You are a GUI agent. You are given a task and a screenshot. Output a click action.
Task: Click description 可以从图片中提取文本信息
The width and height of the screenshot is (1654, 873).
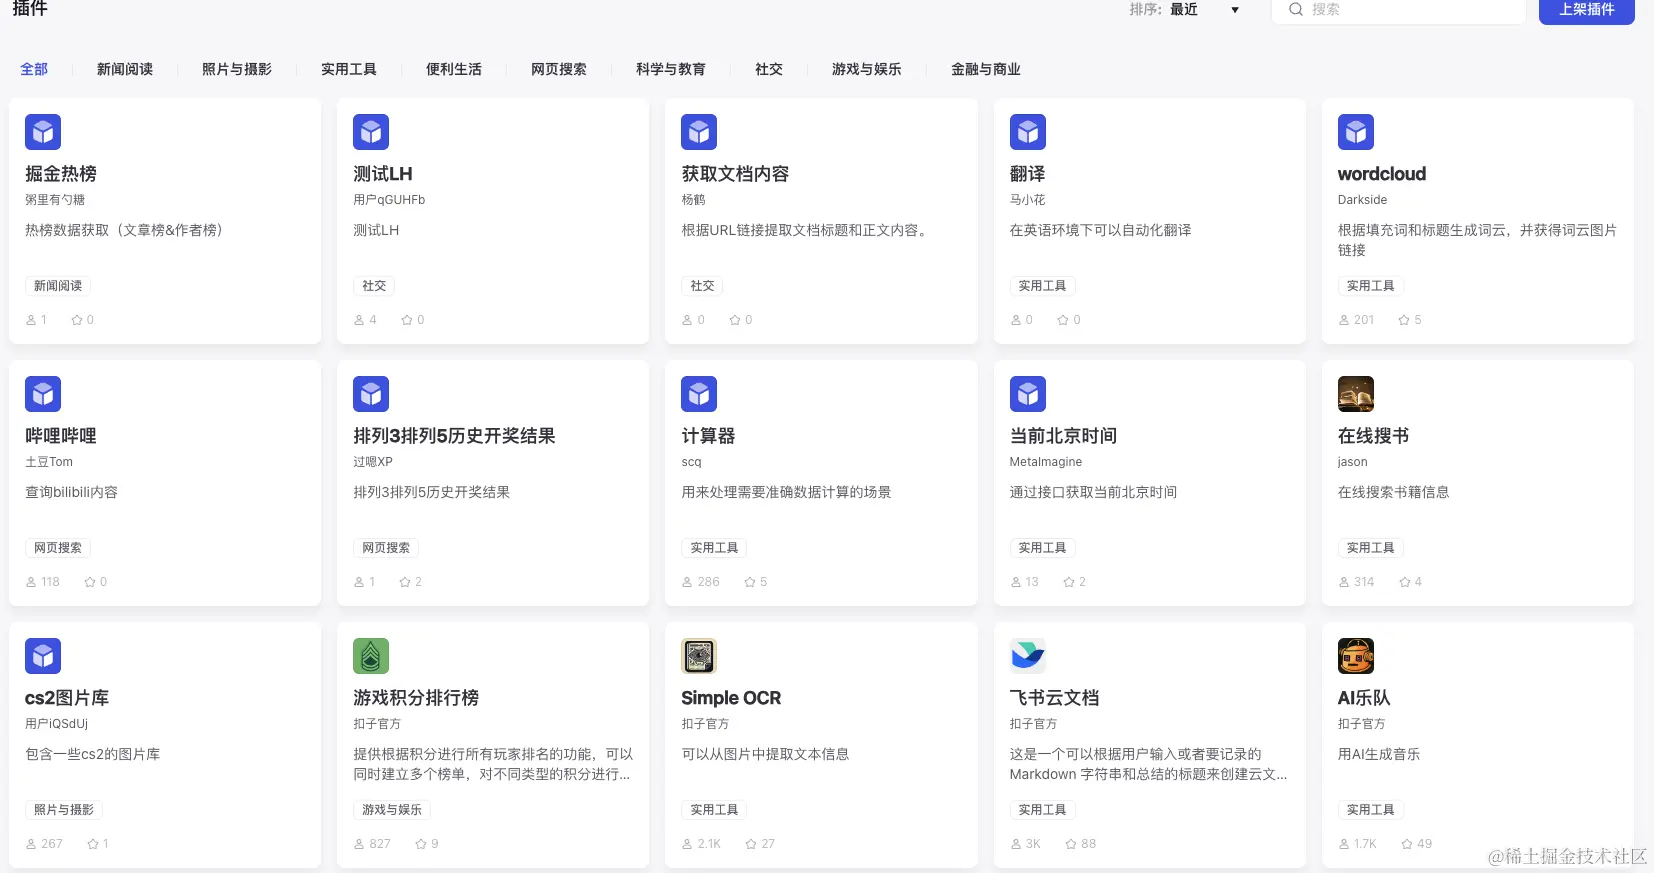pyautogui.click(x=765, y=754)
